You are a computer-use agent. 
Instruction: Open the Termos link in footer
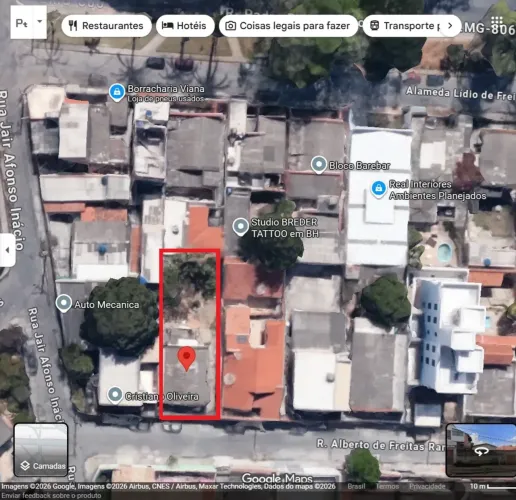pyautogui.click(x=387, y=486)
